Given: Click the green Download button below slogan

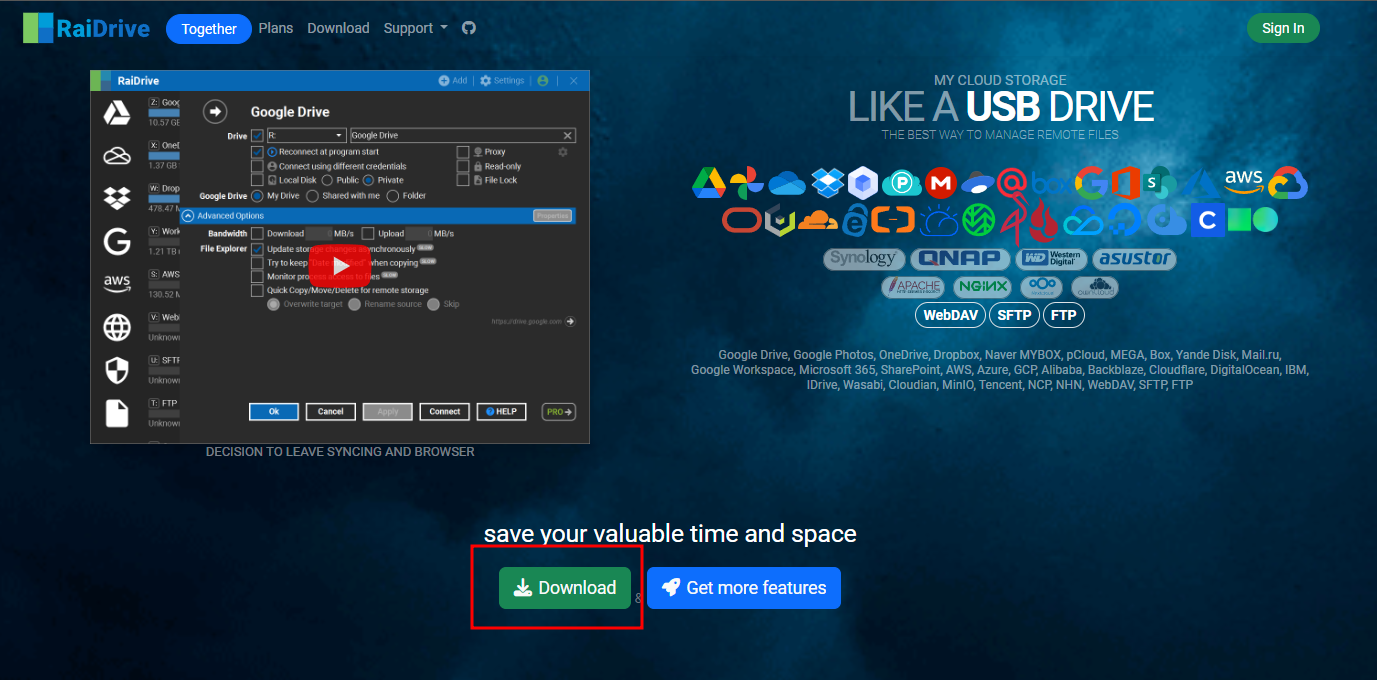Looking at the screenshot, I should pos(565,588).
